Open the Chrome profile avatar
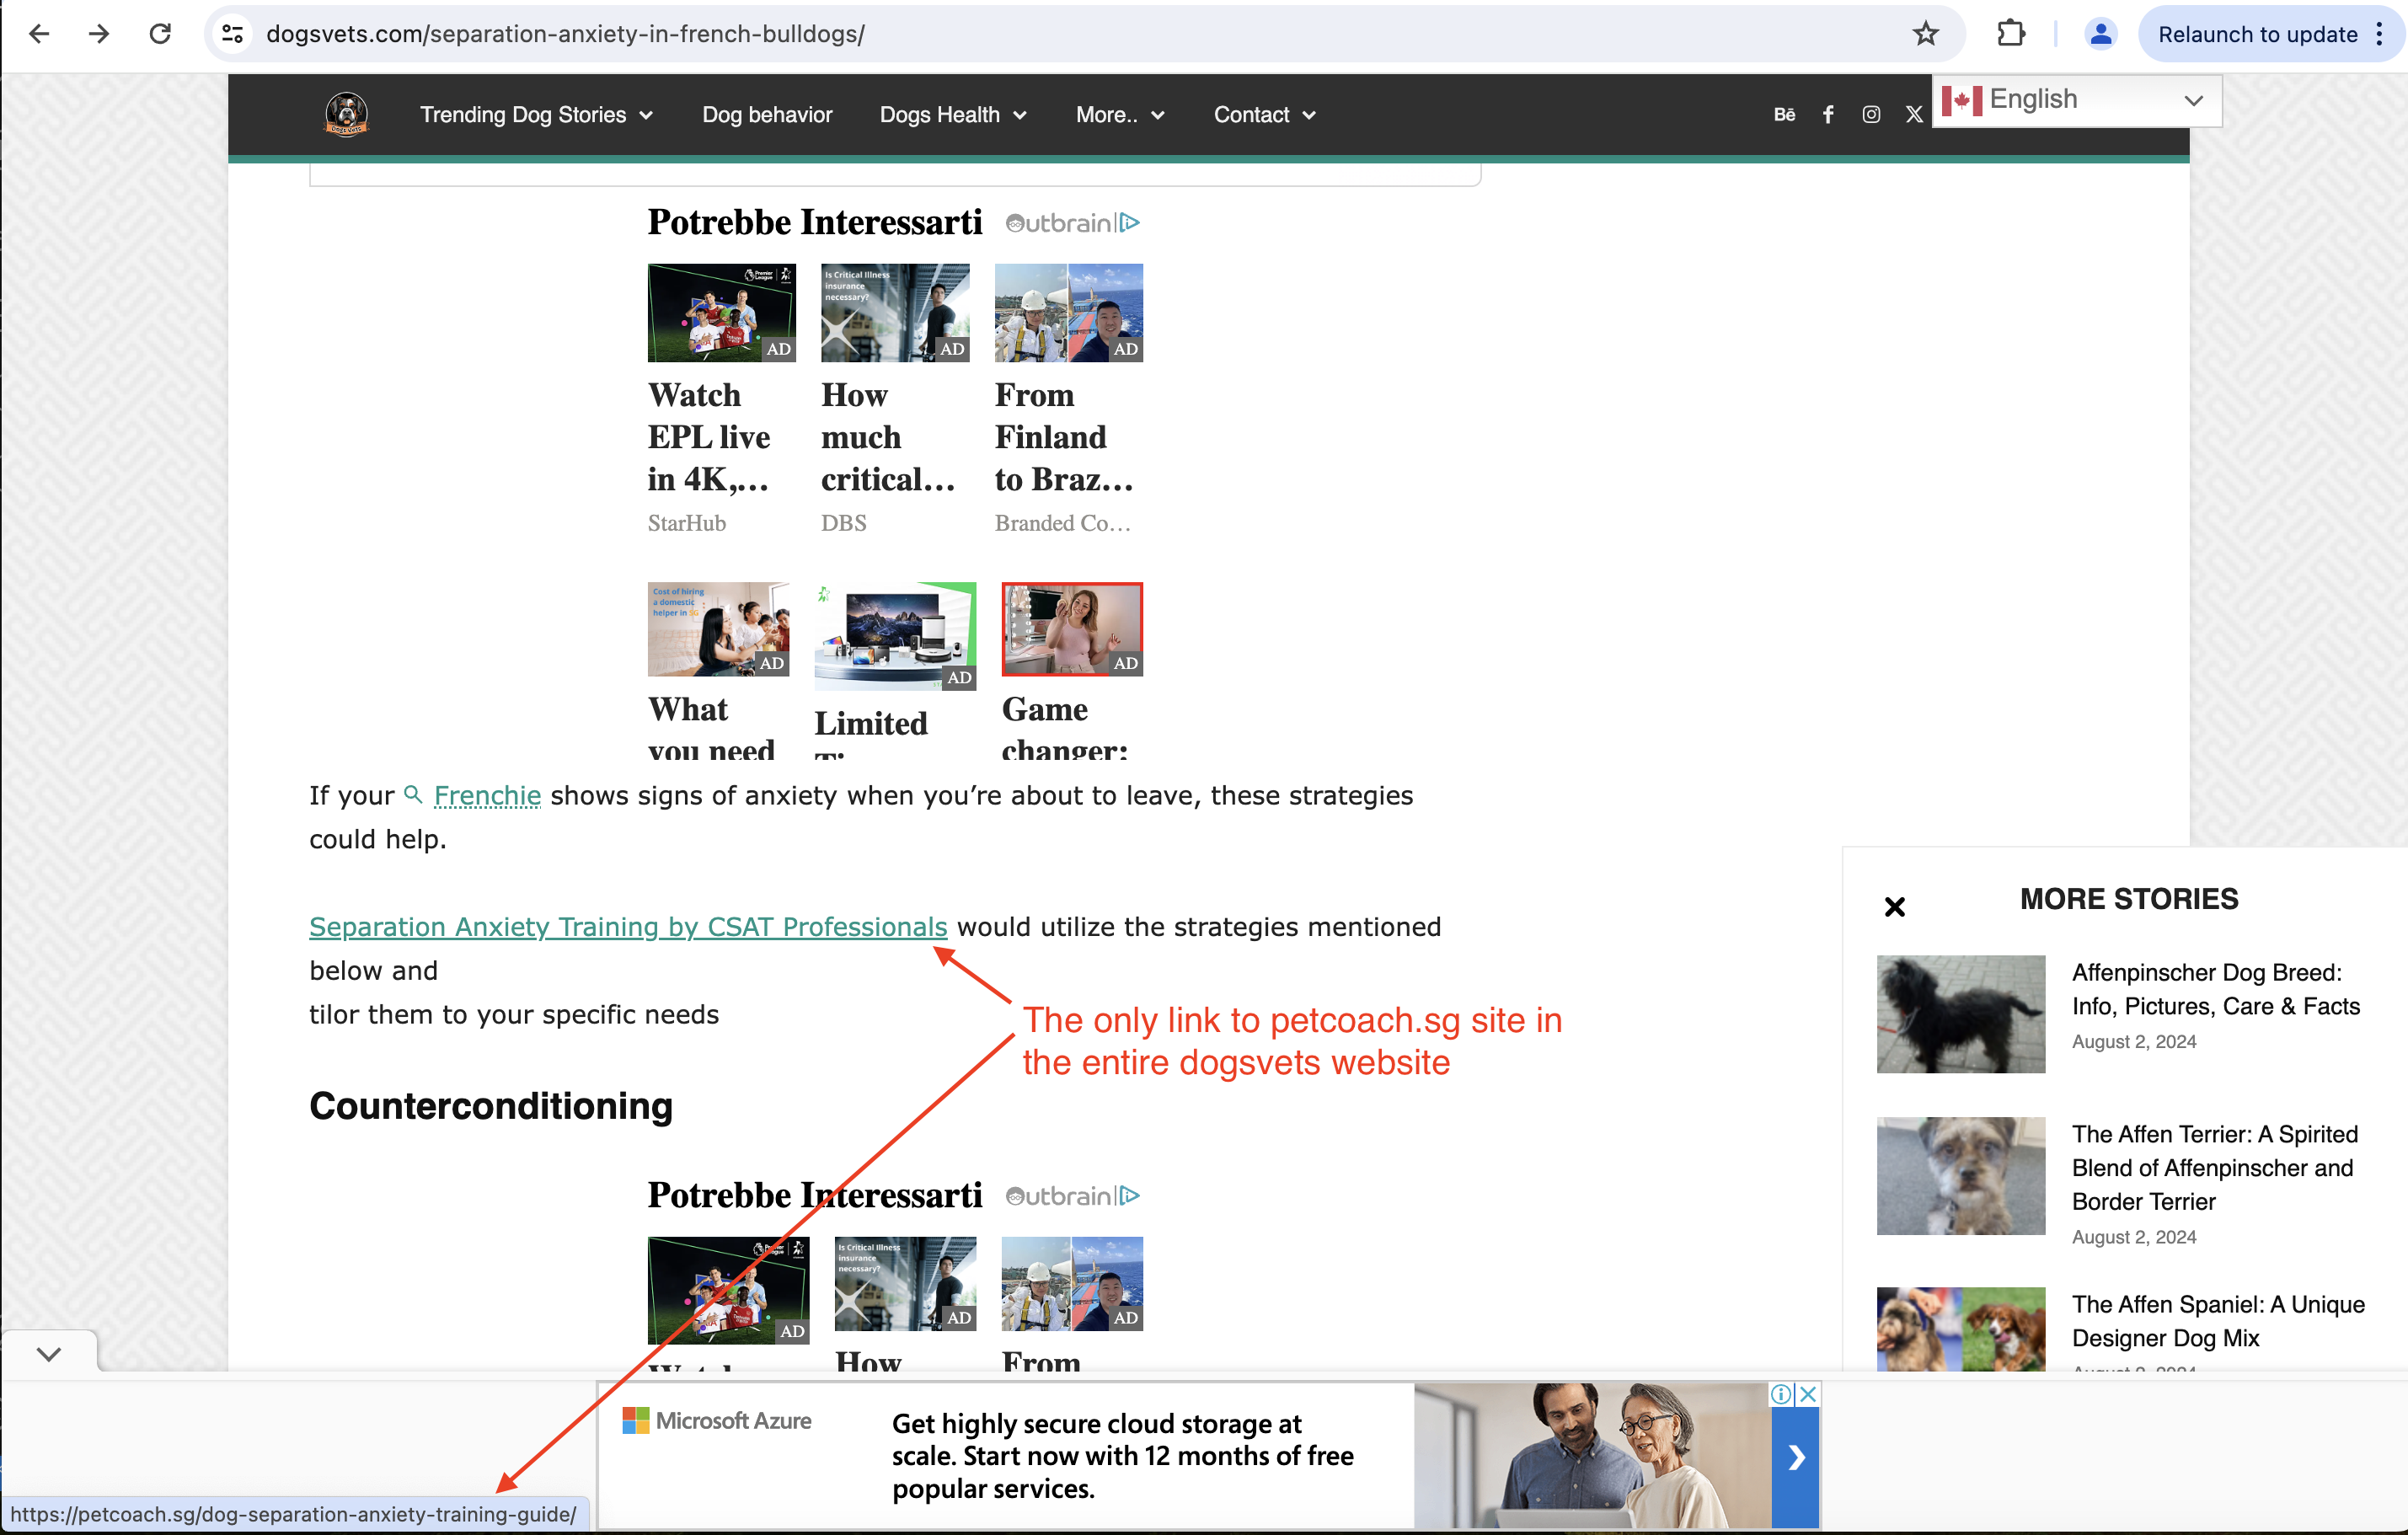Image resolution: width=2408 pixels, height=1535 pixels. pyautogui.click(x=2100, y=34)
